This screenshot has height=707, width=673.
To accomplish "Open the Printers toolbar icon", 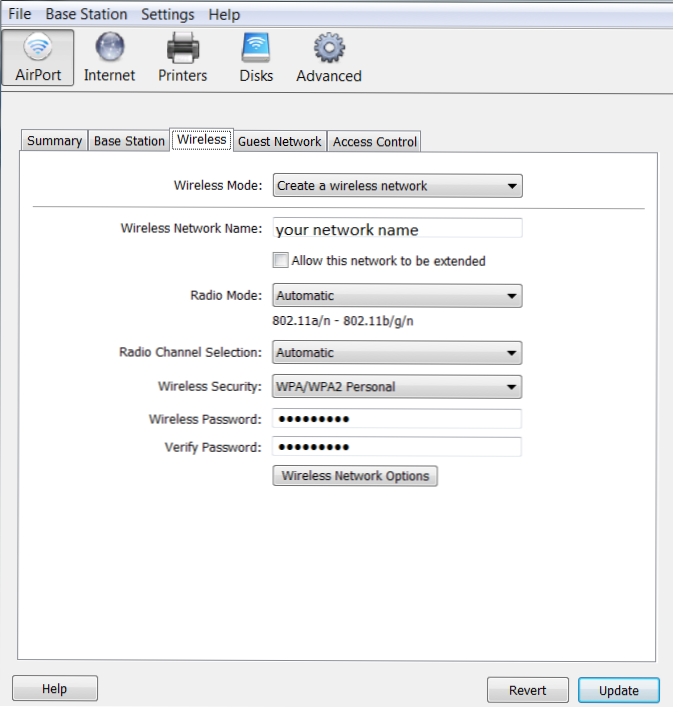I will pos(183,58).
